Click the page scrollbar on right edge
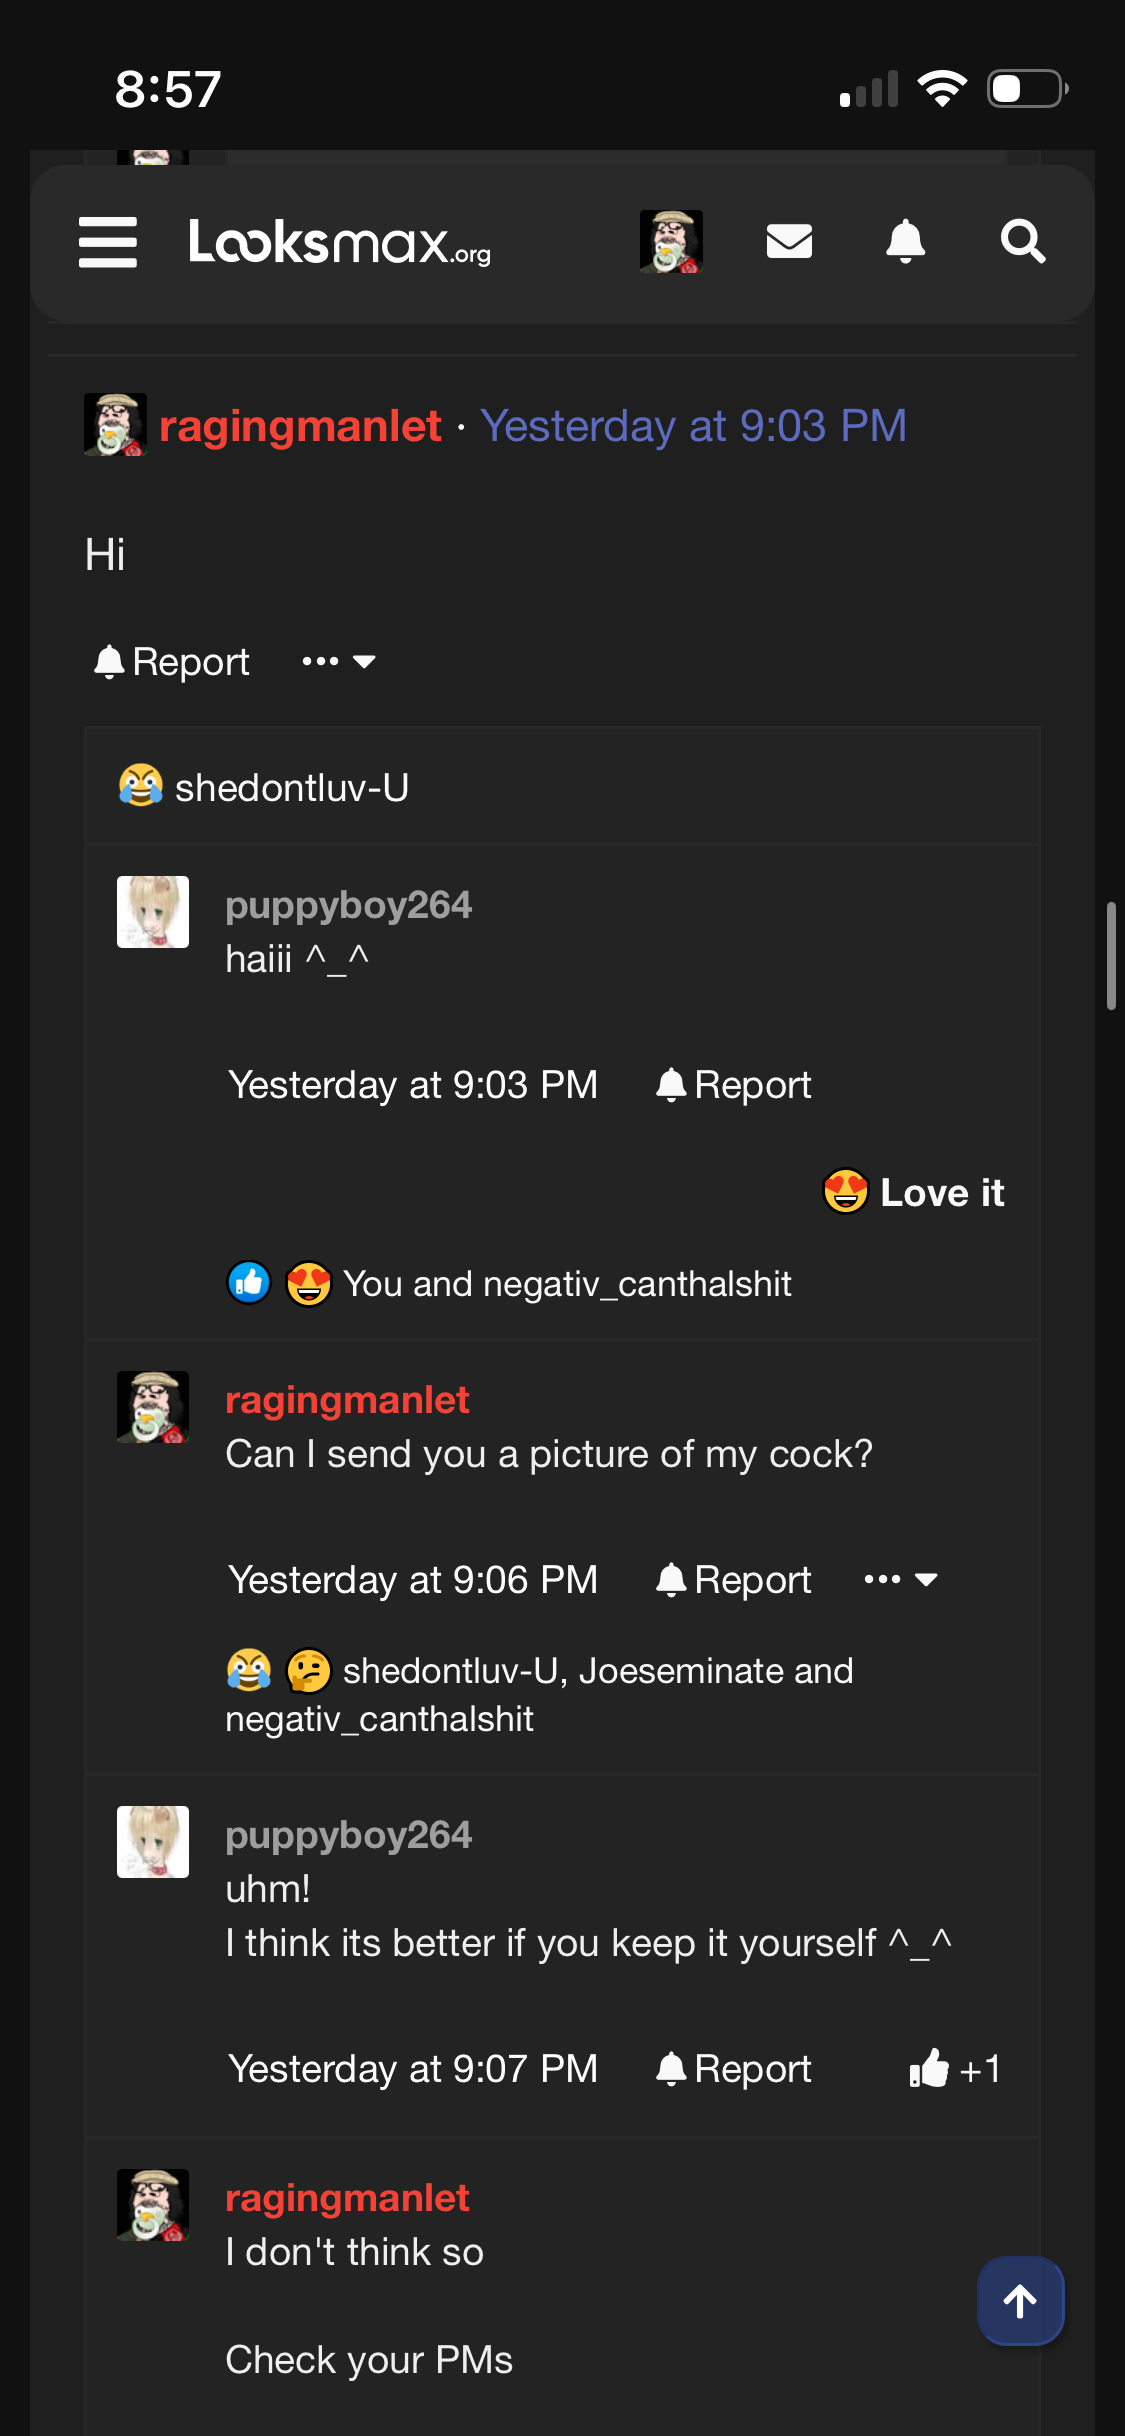This screenshot has width=1125, height=2436. coord(1111,956)
